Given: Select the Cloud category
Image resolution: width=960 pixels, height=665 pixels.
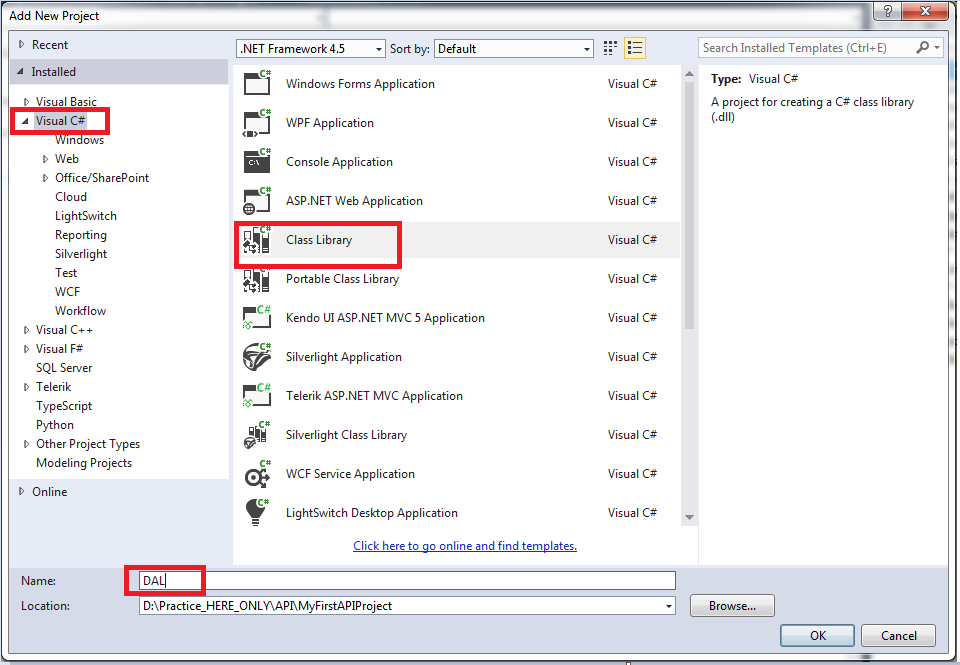Looking at the screenshot, I should [x=71, y=197].
